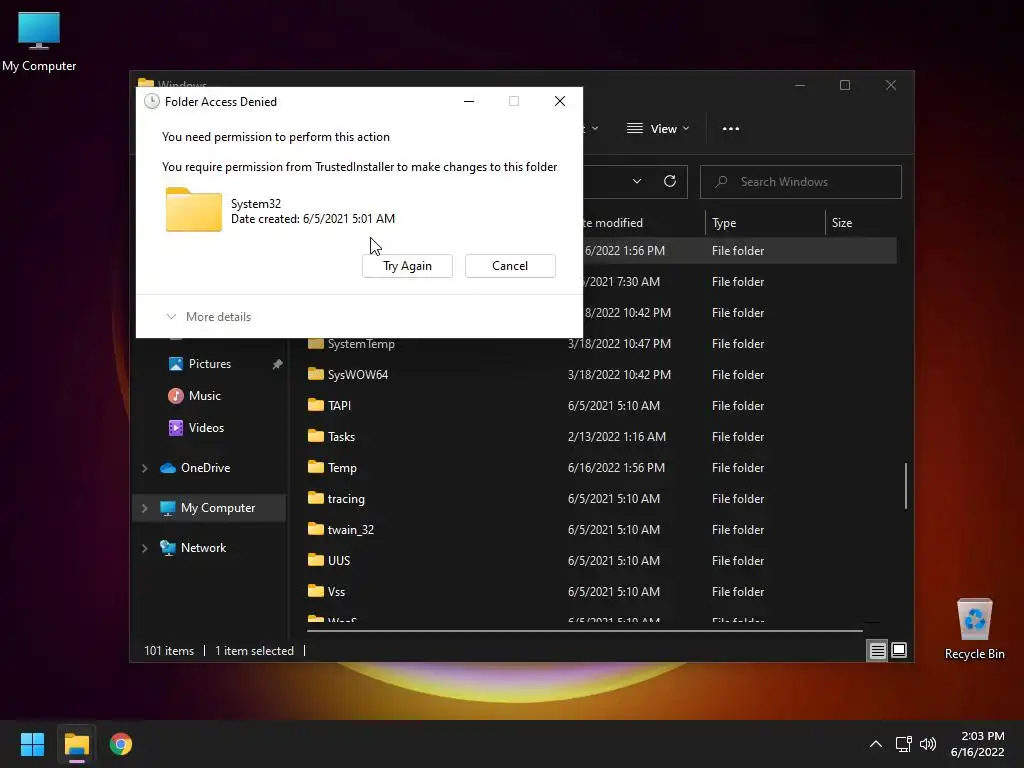Click File Explorer on the taskbar
Screen dimensions: 1024x768
coord(76,744)
